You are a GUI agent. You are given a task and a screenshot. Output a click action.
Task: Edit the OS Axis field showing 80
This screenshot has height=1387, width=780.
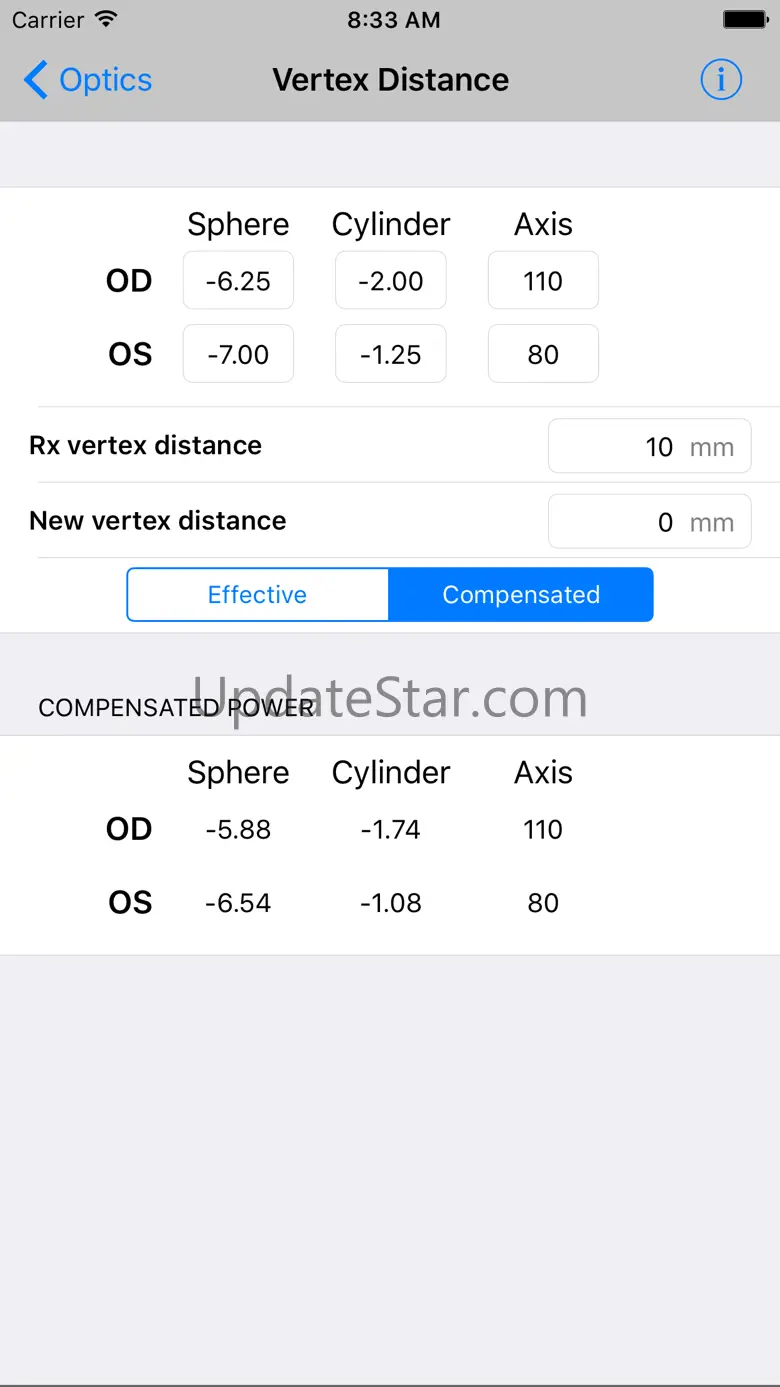click(x=543, y=354)
